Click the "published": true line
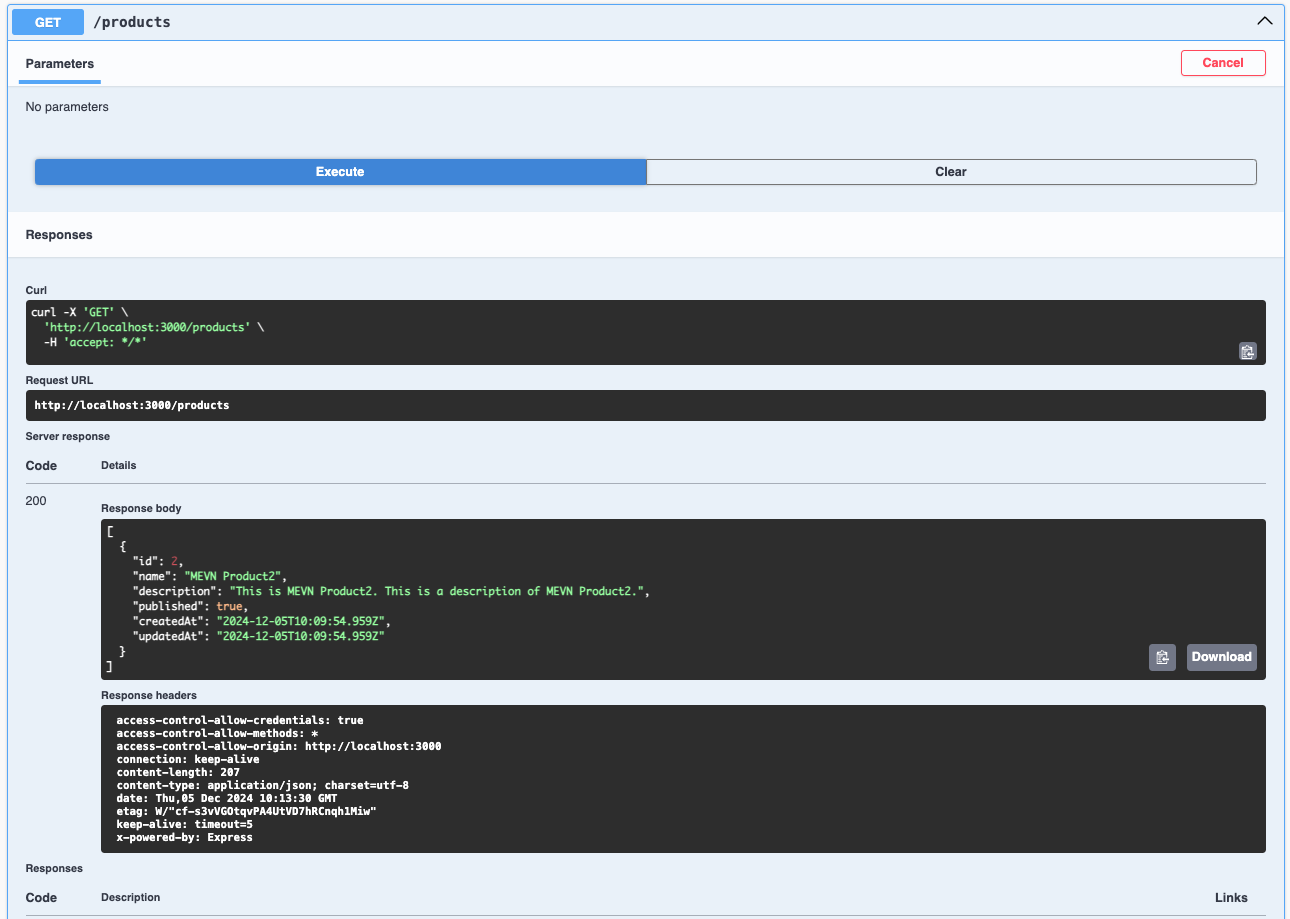The height and width of the screenshot is (919, 1290). (190, 606)
